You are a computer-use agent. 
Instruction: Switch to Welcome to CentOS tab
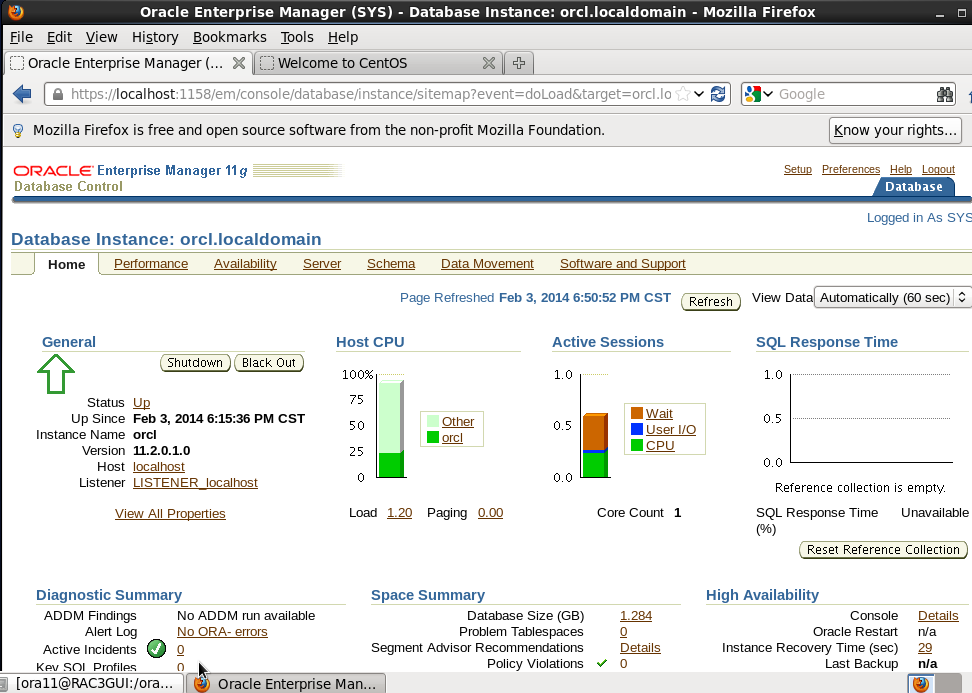(x=342, y=63)
